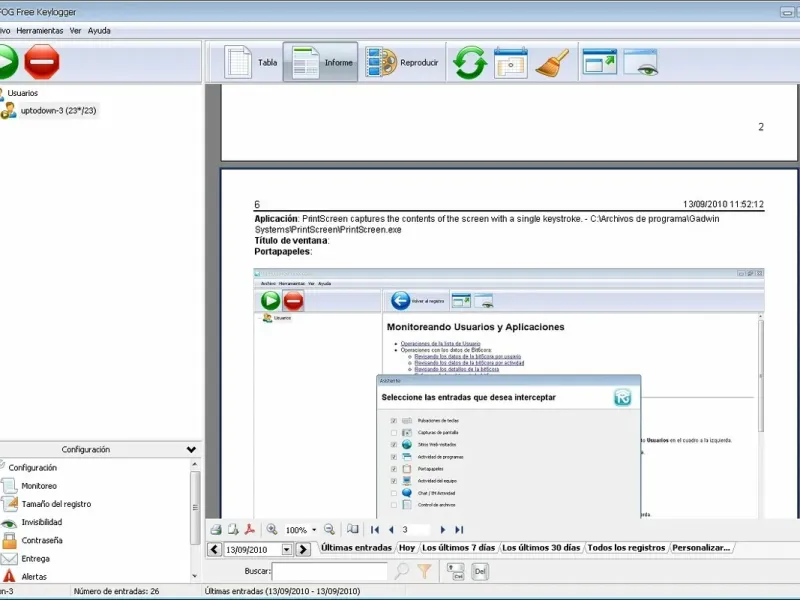Viewport: 800px width, 600px height.
Task: Click the window with eye icon
Action: tap(641, 62)
